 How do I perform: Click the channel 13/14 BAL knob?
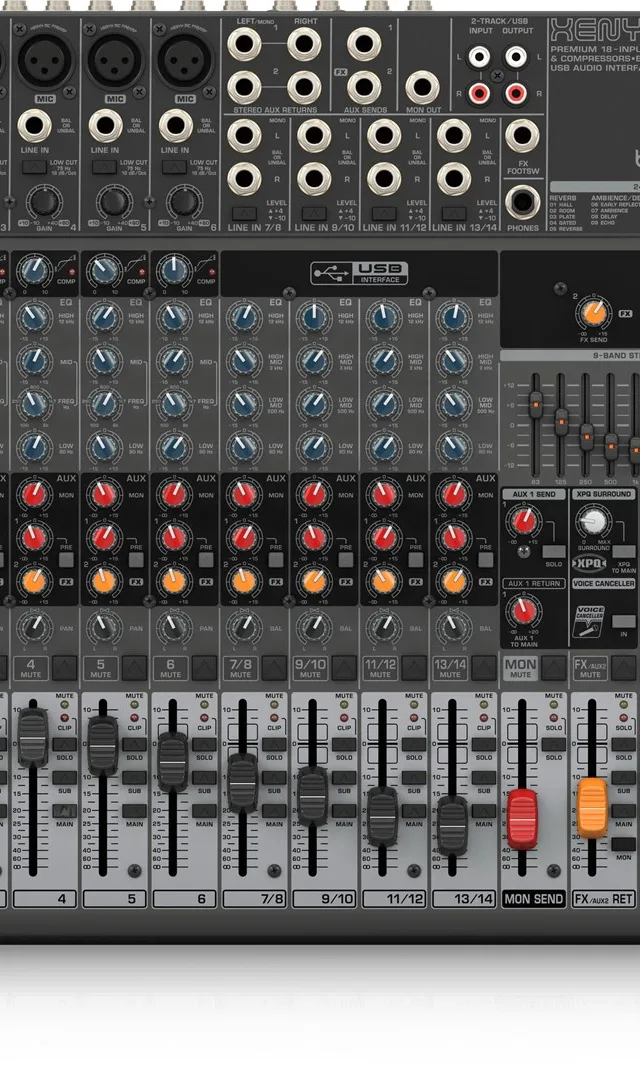453,626
